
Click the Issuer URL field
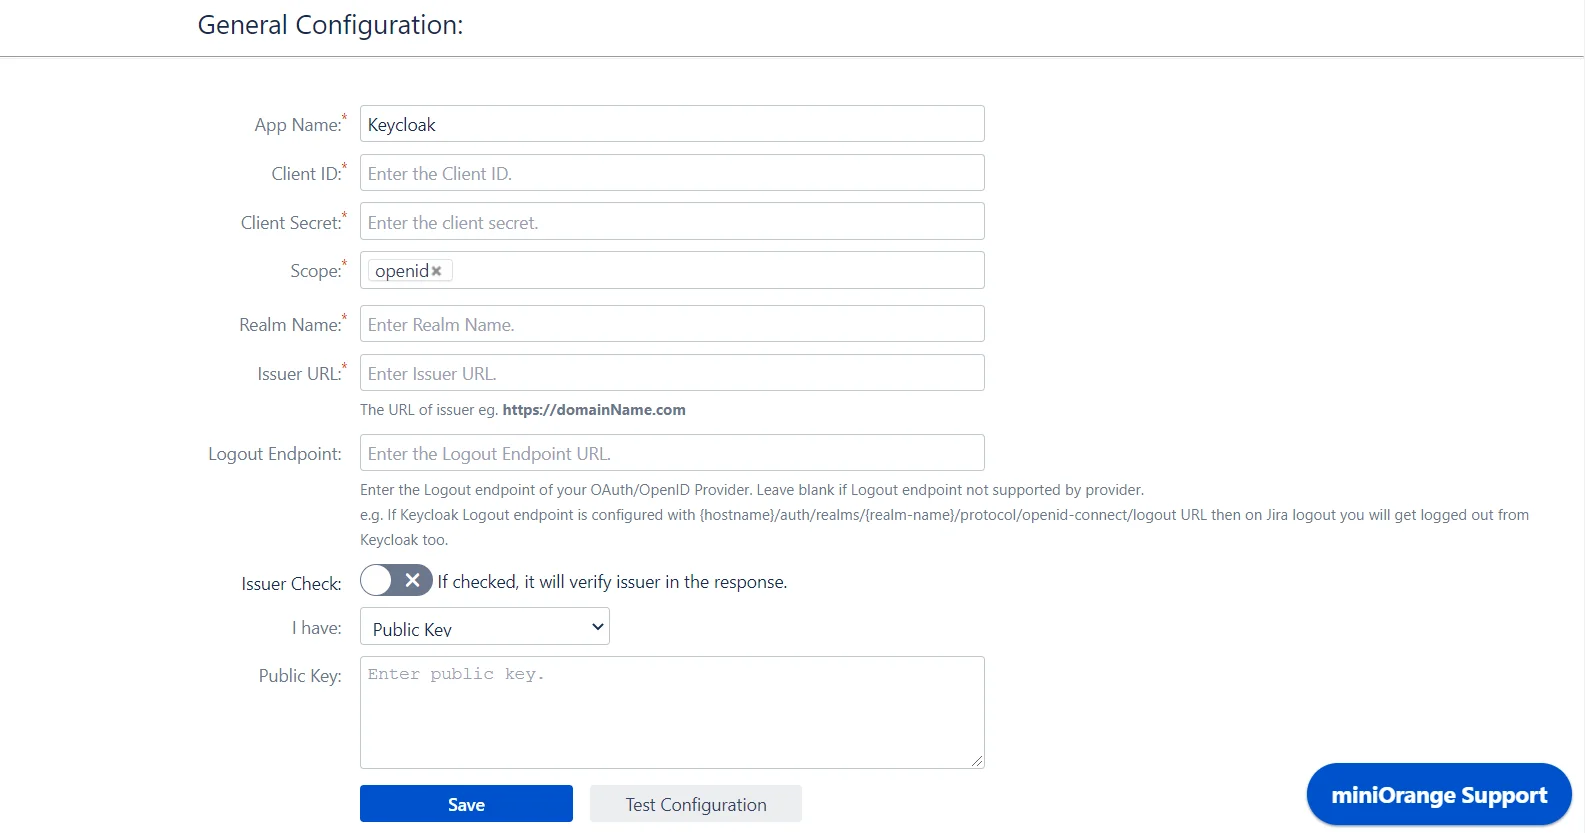click(x=671, y=373)
